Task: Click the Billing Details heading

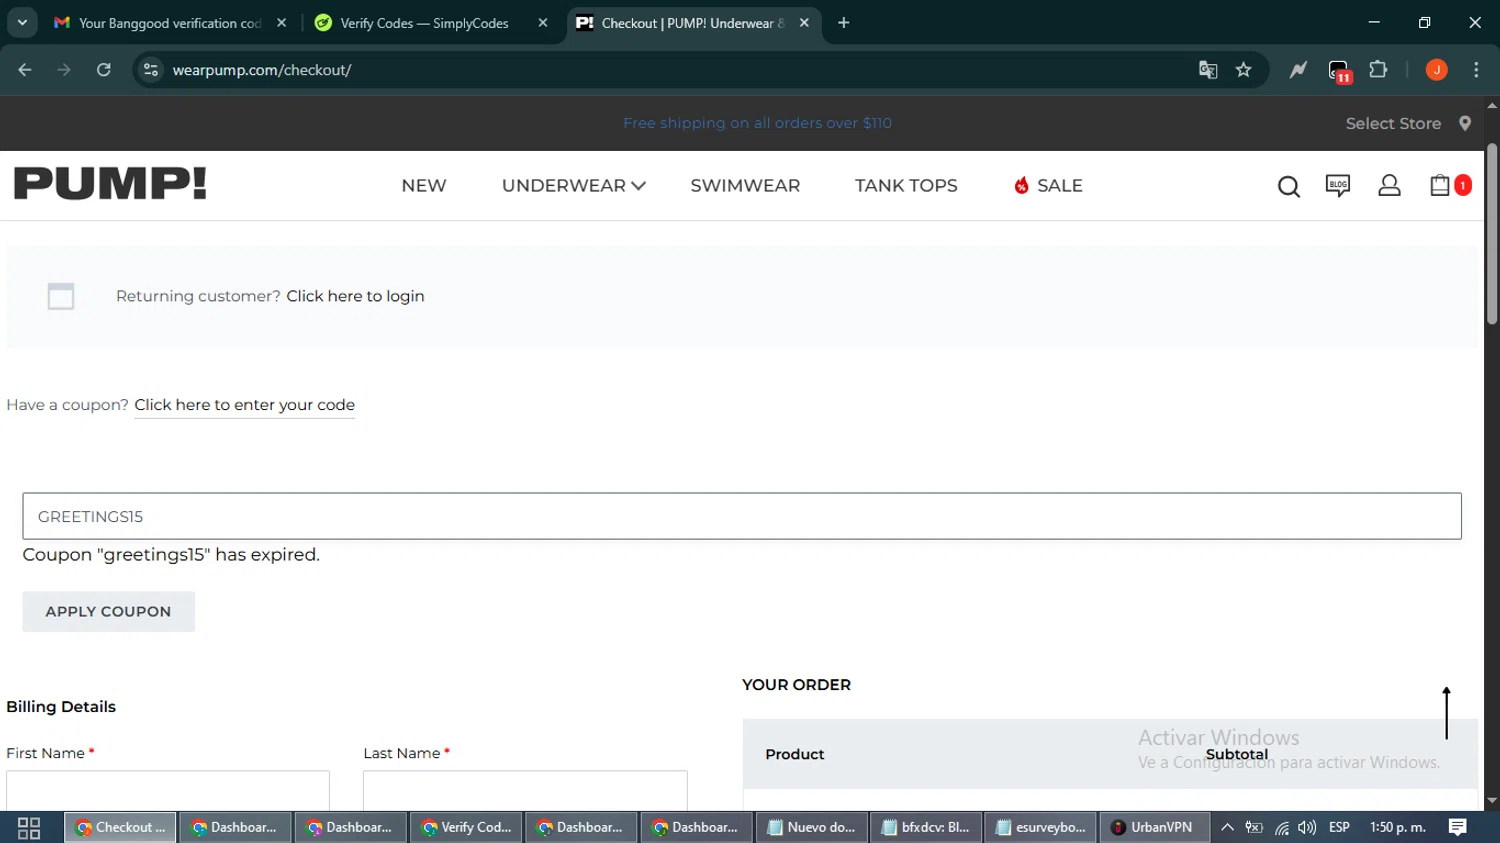Action: pos(61,707)
